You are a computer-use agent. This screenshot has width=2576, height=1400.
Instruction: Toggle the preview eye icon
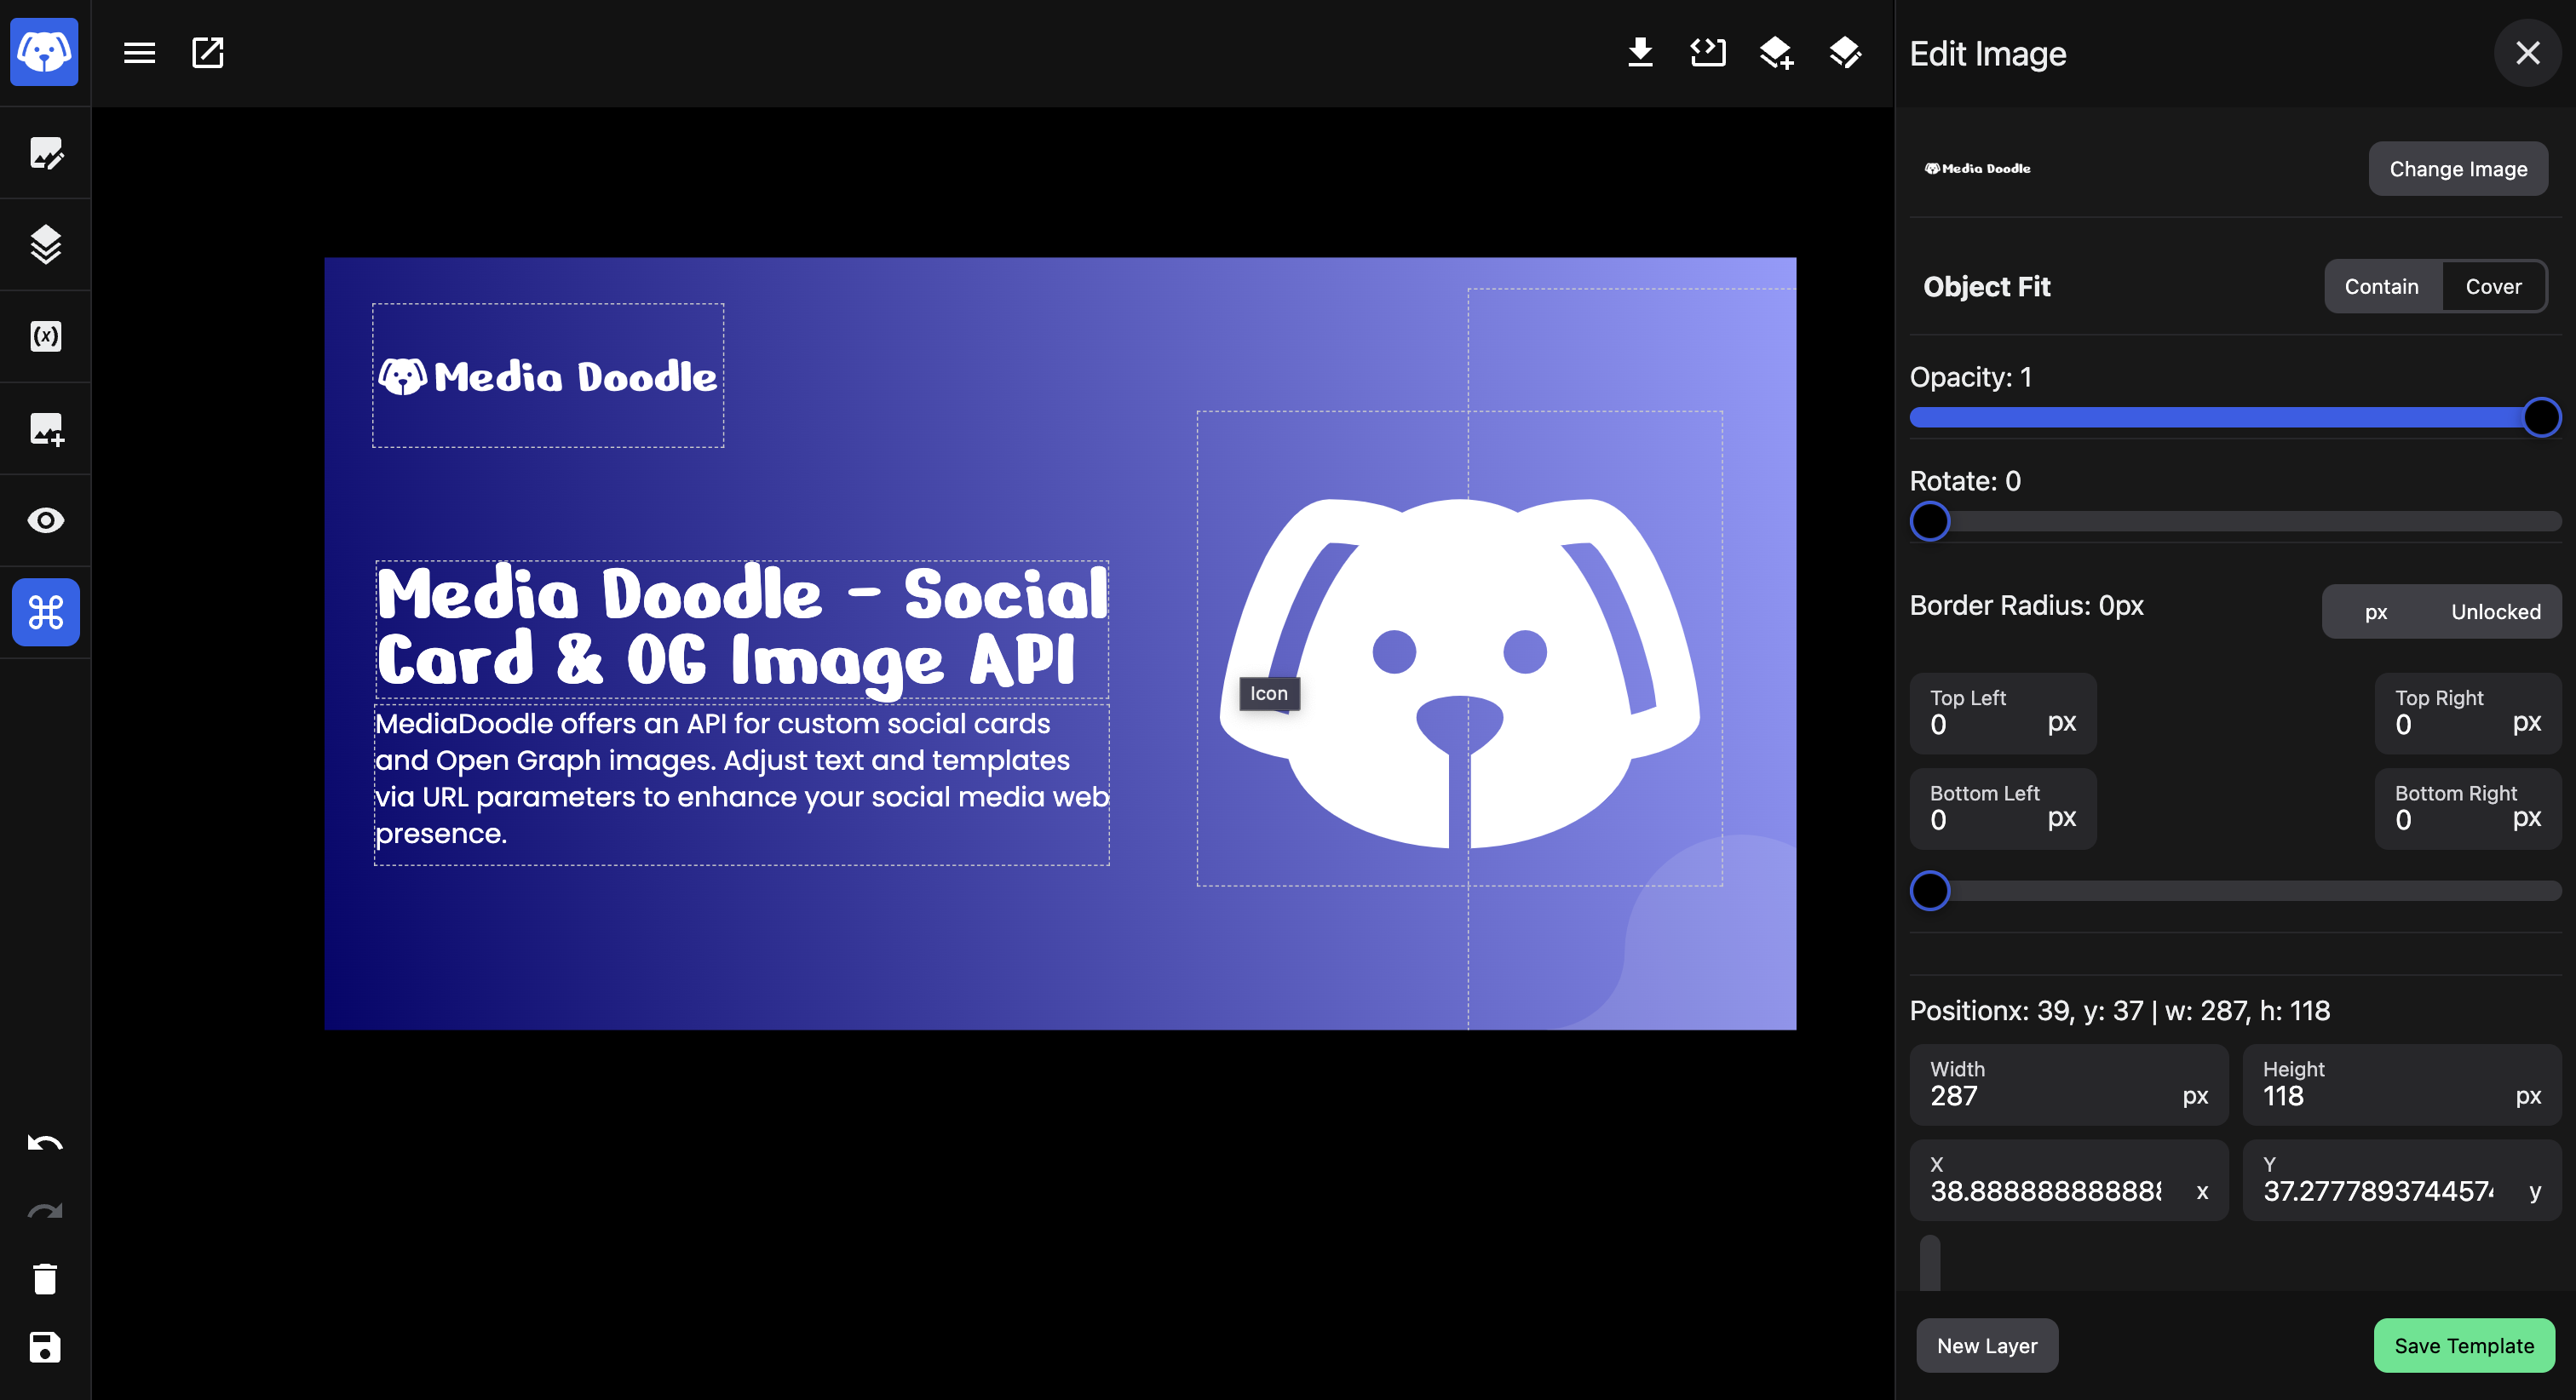[x=45, y=520]
